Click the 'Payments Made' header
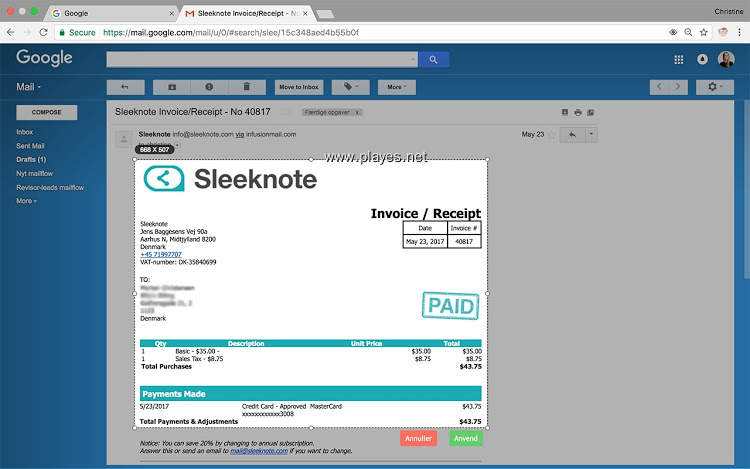This screenshot has height=469, width=750. pyautogui.click(x=311, y=394)
